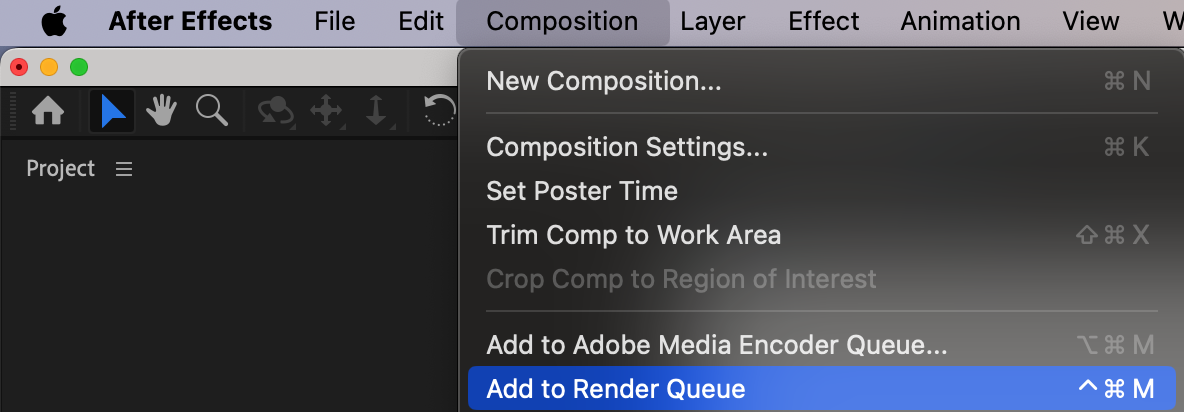
Task: Open the After Effects app menu
Action: point(190,21)
